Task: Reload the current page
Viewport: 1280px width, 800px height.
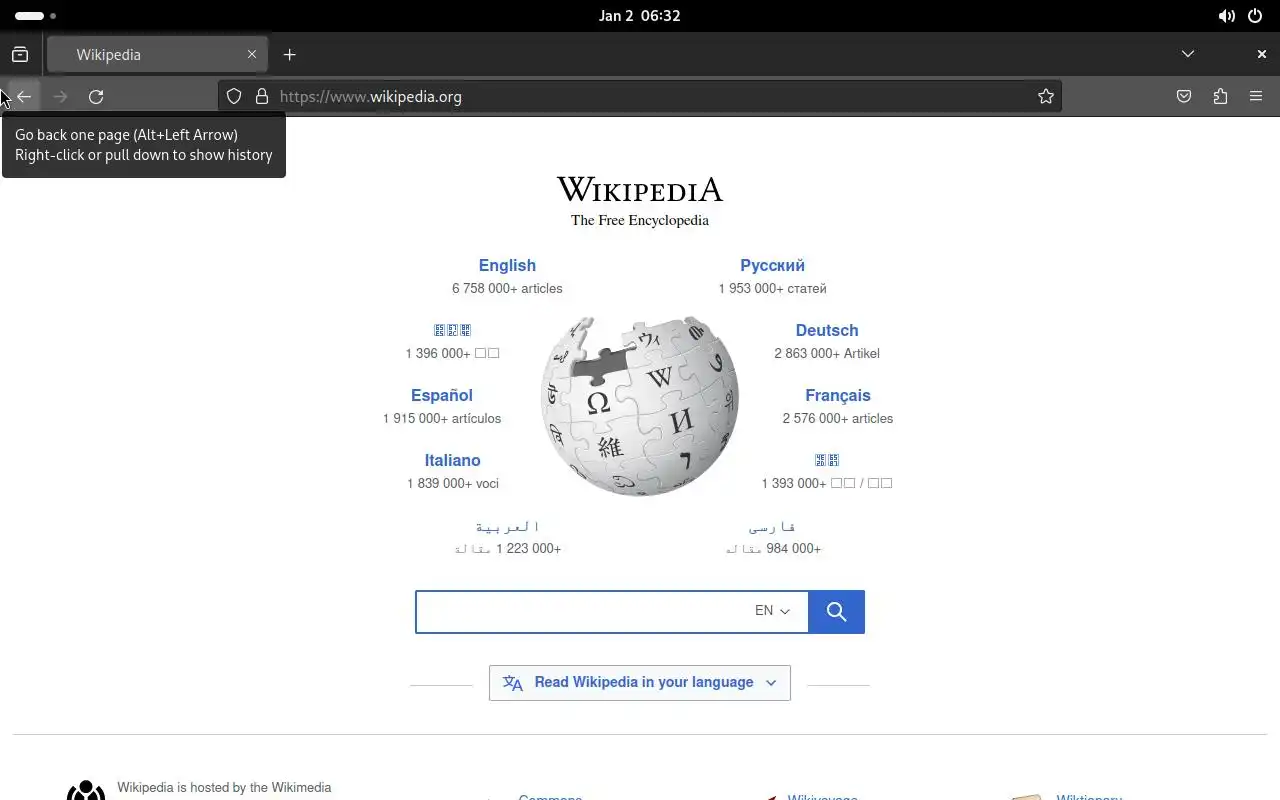Action: [96, 96]
